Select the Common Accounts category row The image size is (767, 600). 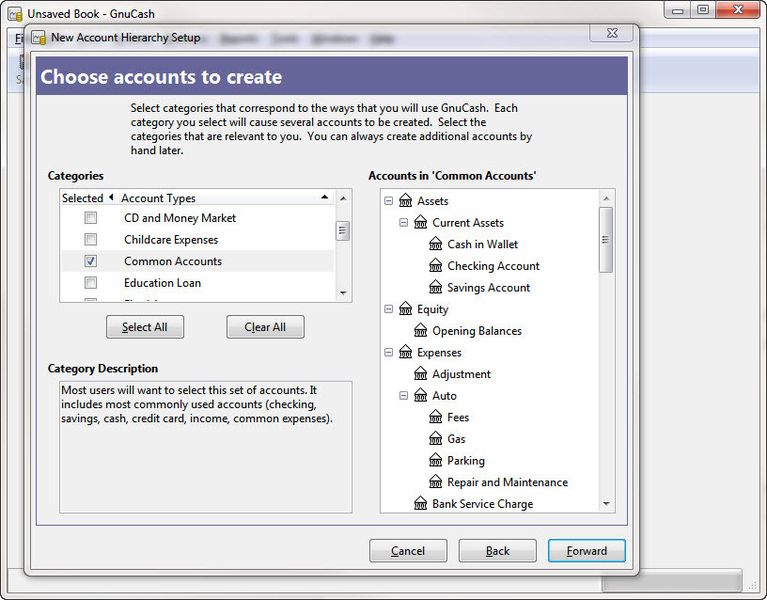(x=197, y=261)
